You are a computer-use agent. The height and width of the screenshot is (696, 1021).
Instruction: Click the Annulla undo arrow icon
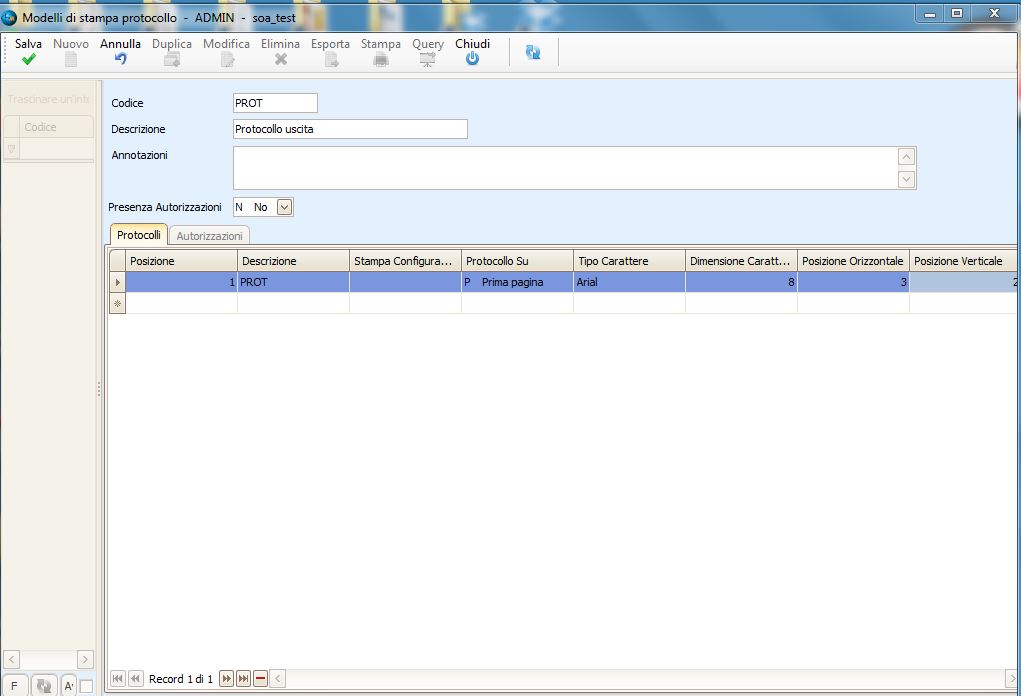(x=120, y=60)
